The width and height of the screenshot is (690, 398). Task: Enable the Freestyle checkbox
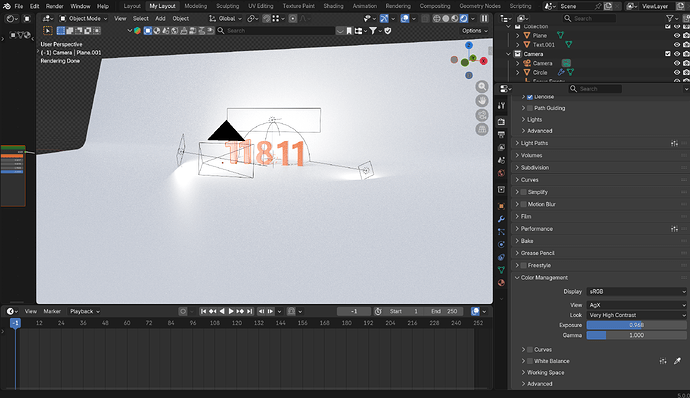click(x=523, y=265)
